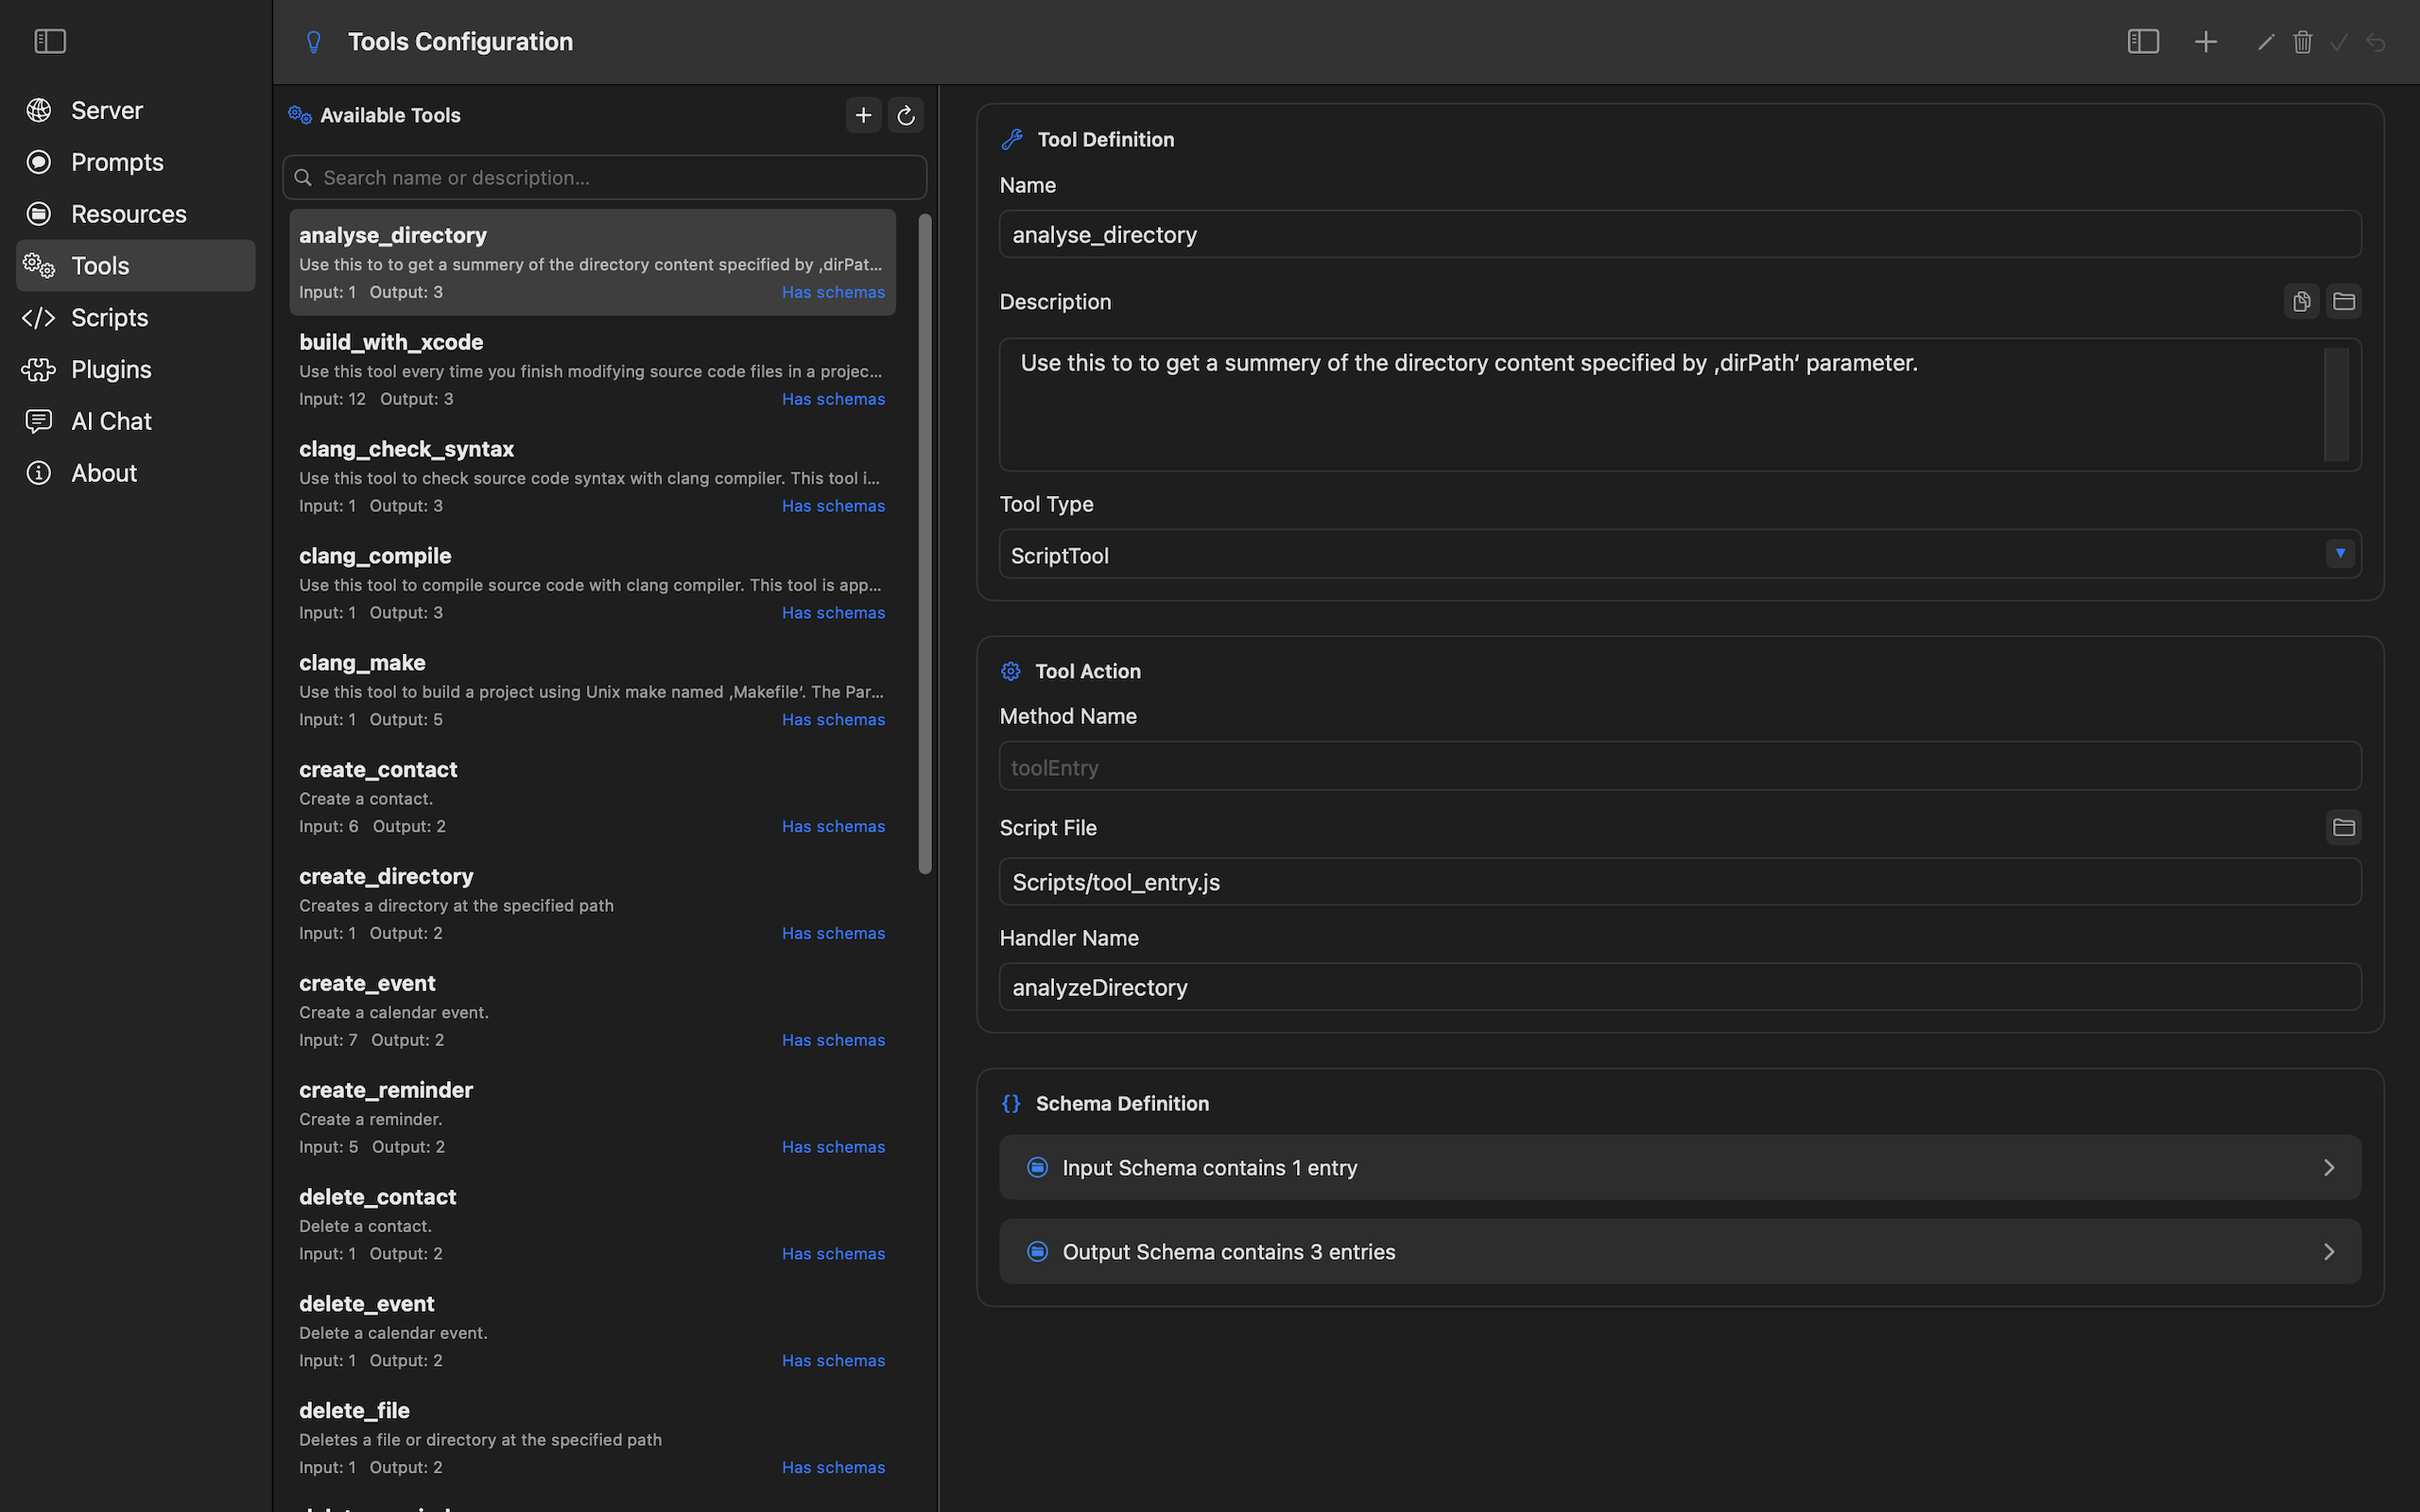Toggle the detail panel layout icon in toolbar
This screenshot has width=2420, height=1512.
point(2143,41)
